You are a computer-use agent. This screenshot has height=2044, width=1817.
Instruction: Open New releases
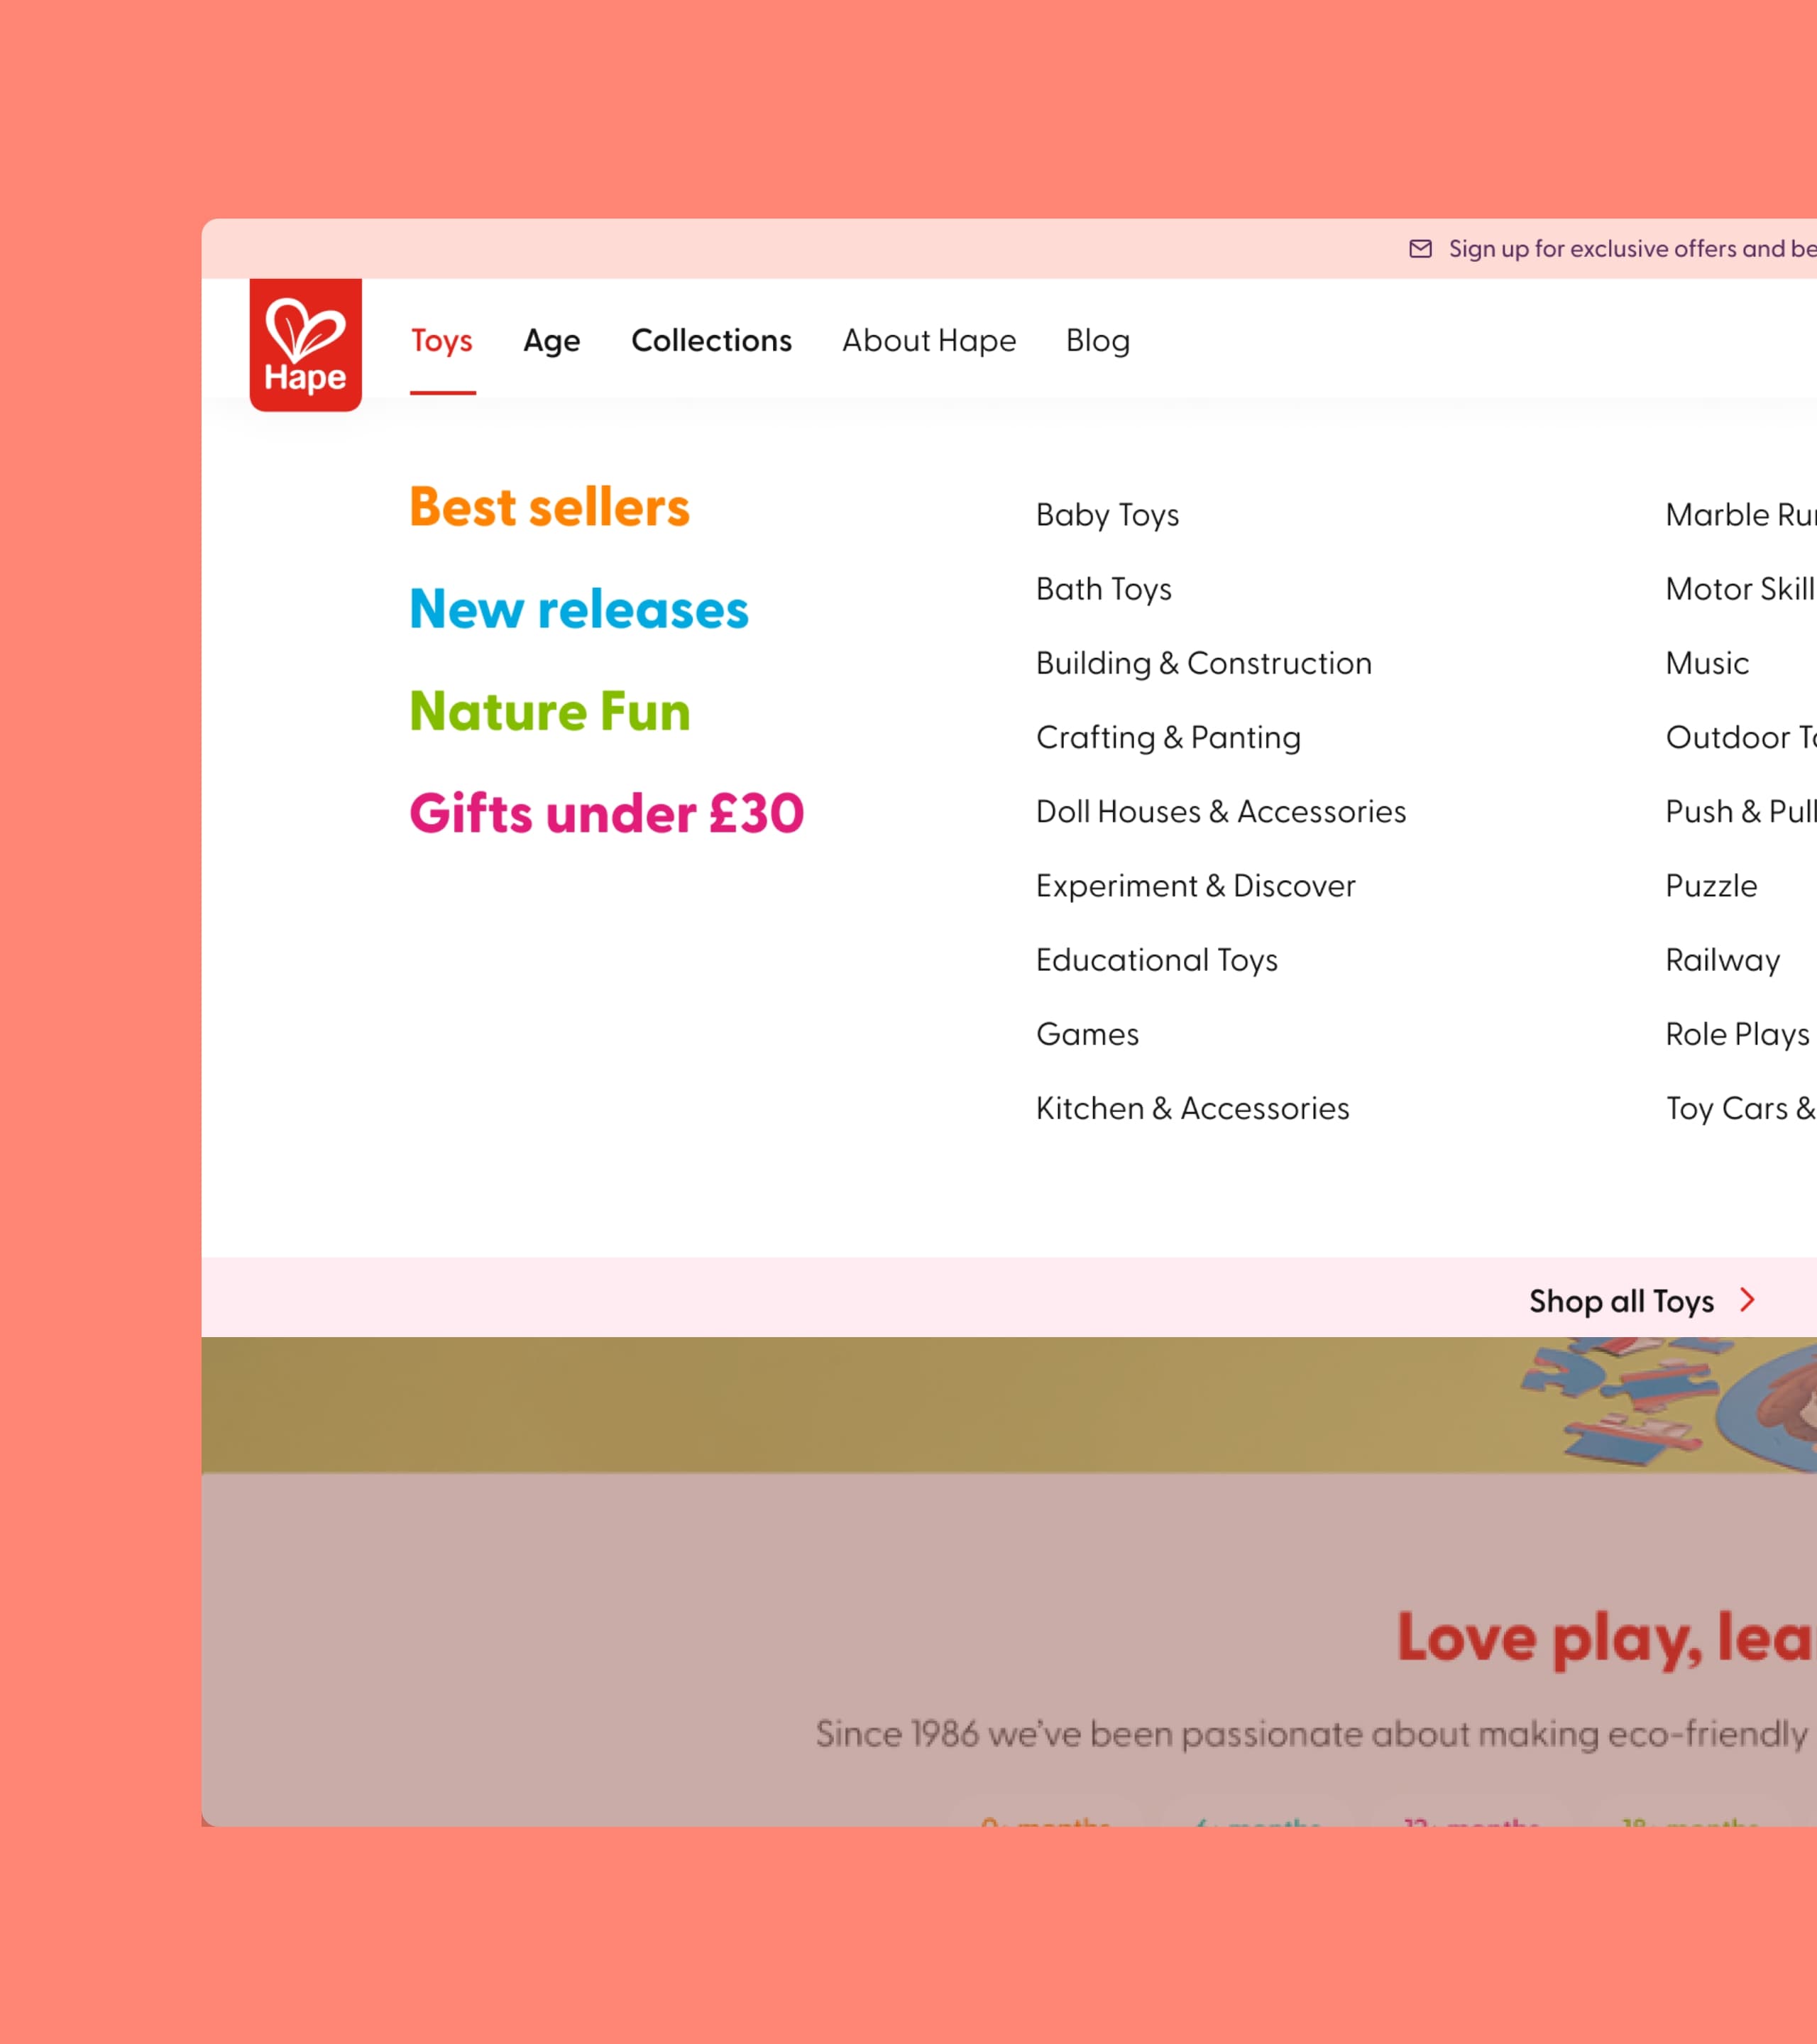pyautogui.click(x=578, y=609)
